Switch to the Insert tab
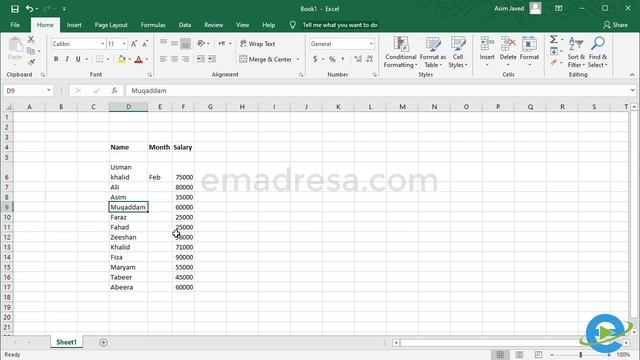This screenshot has width=640, height=360. click(x=74, y=25)
